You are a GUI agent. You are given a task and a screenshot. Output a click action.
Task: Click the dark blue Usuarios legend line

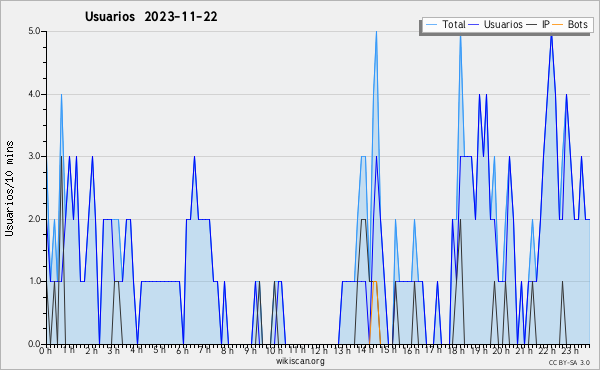pyautogui.click(x=474, y=25)
